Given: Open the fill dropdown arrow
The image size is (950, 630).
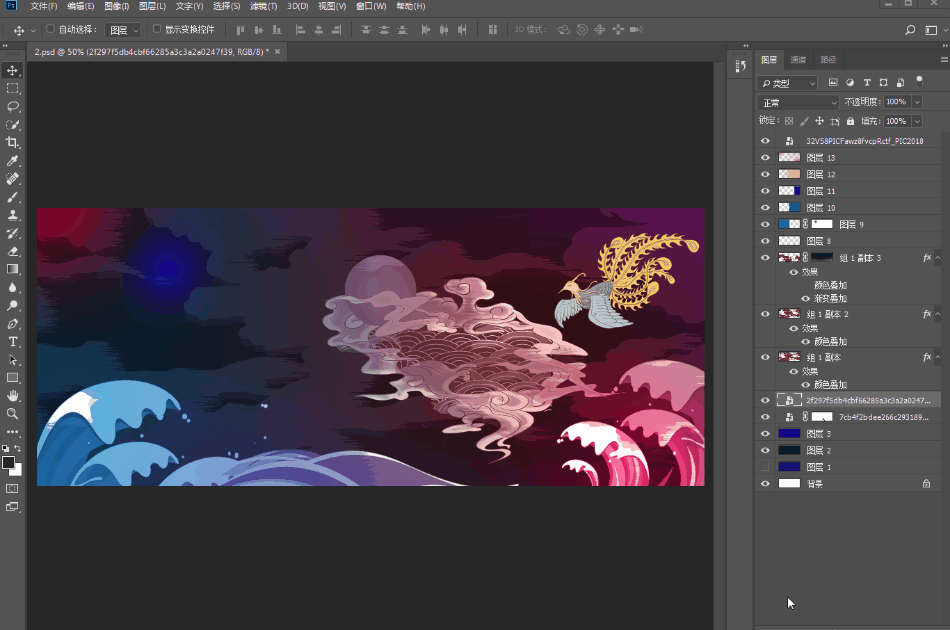Looking at the screenshot, I should point(917,121).
